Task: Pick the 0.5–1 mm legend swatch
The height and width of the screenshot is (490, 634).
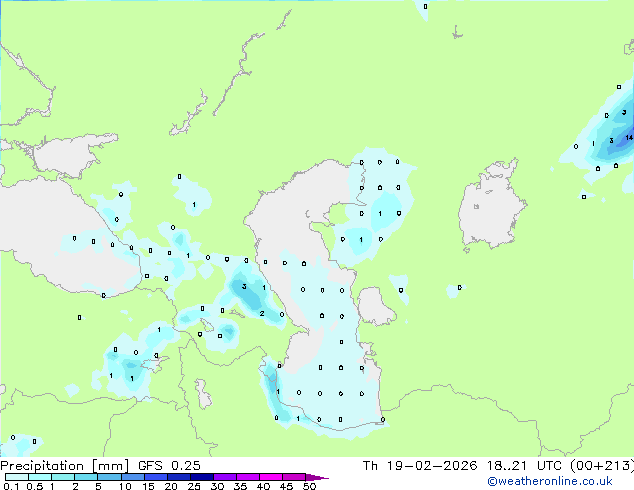Action: pyautogui.click(x=40, y=477)
